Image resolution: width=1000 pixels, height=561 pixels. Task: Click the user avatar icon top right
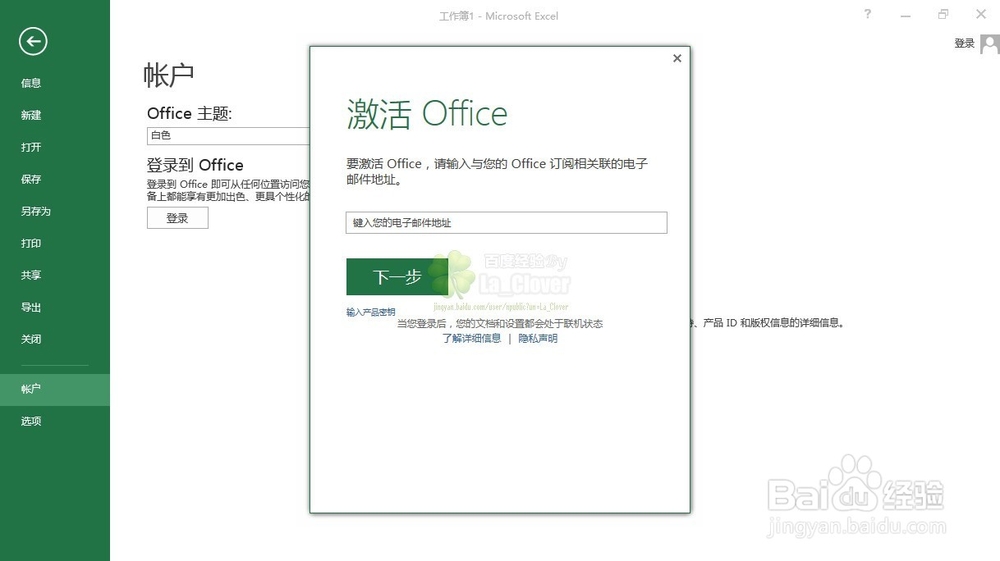[x=990, y=44]
